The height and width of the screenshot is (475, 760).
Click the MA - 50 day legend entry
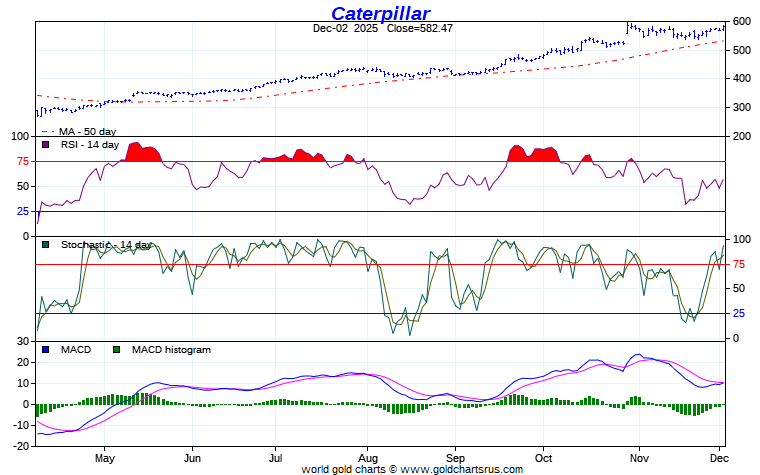(79, 131)
